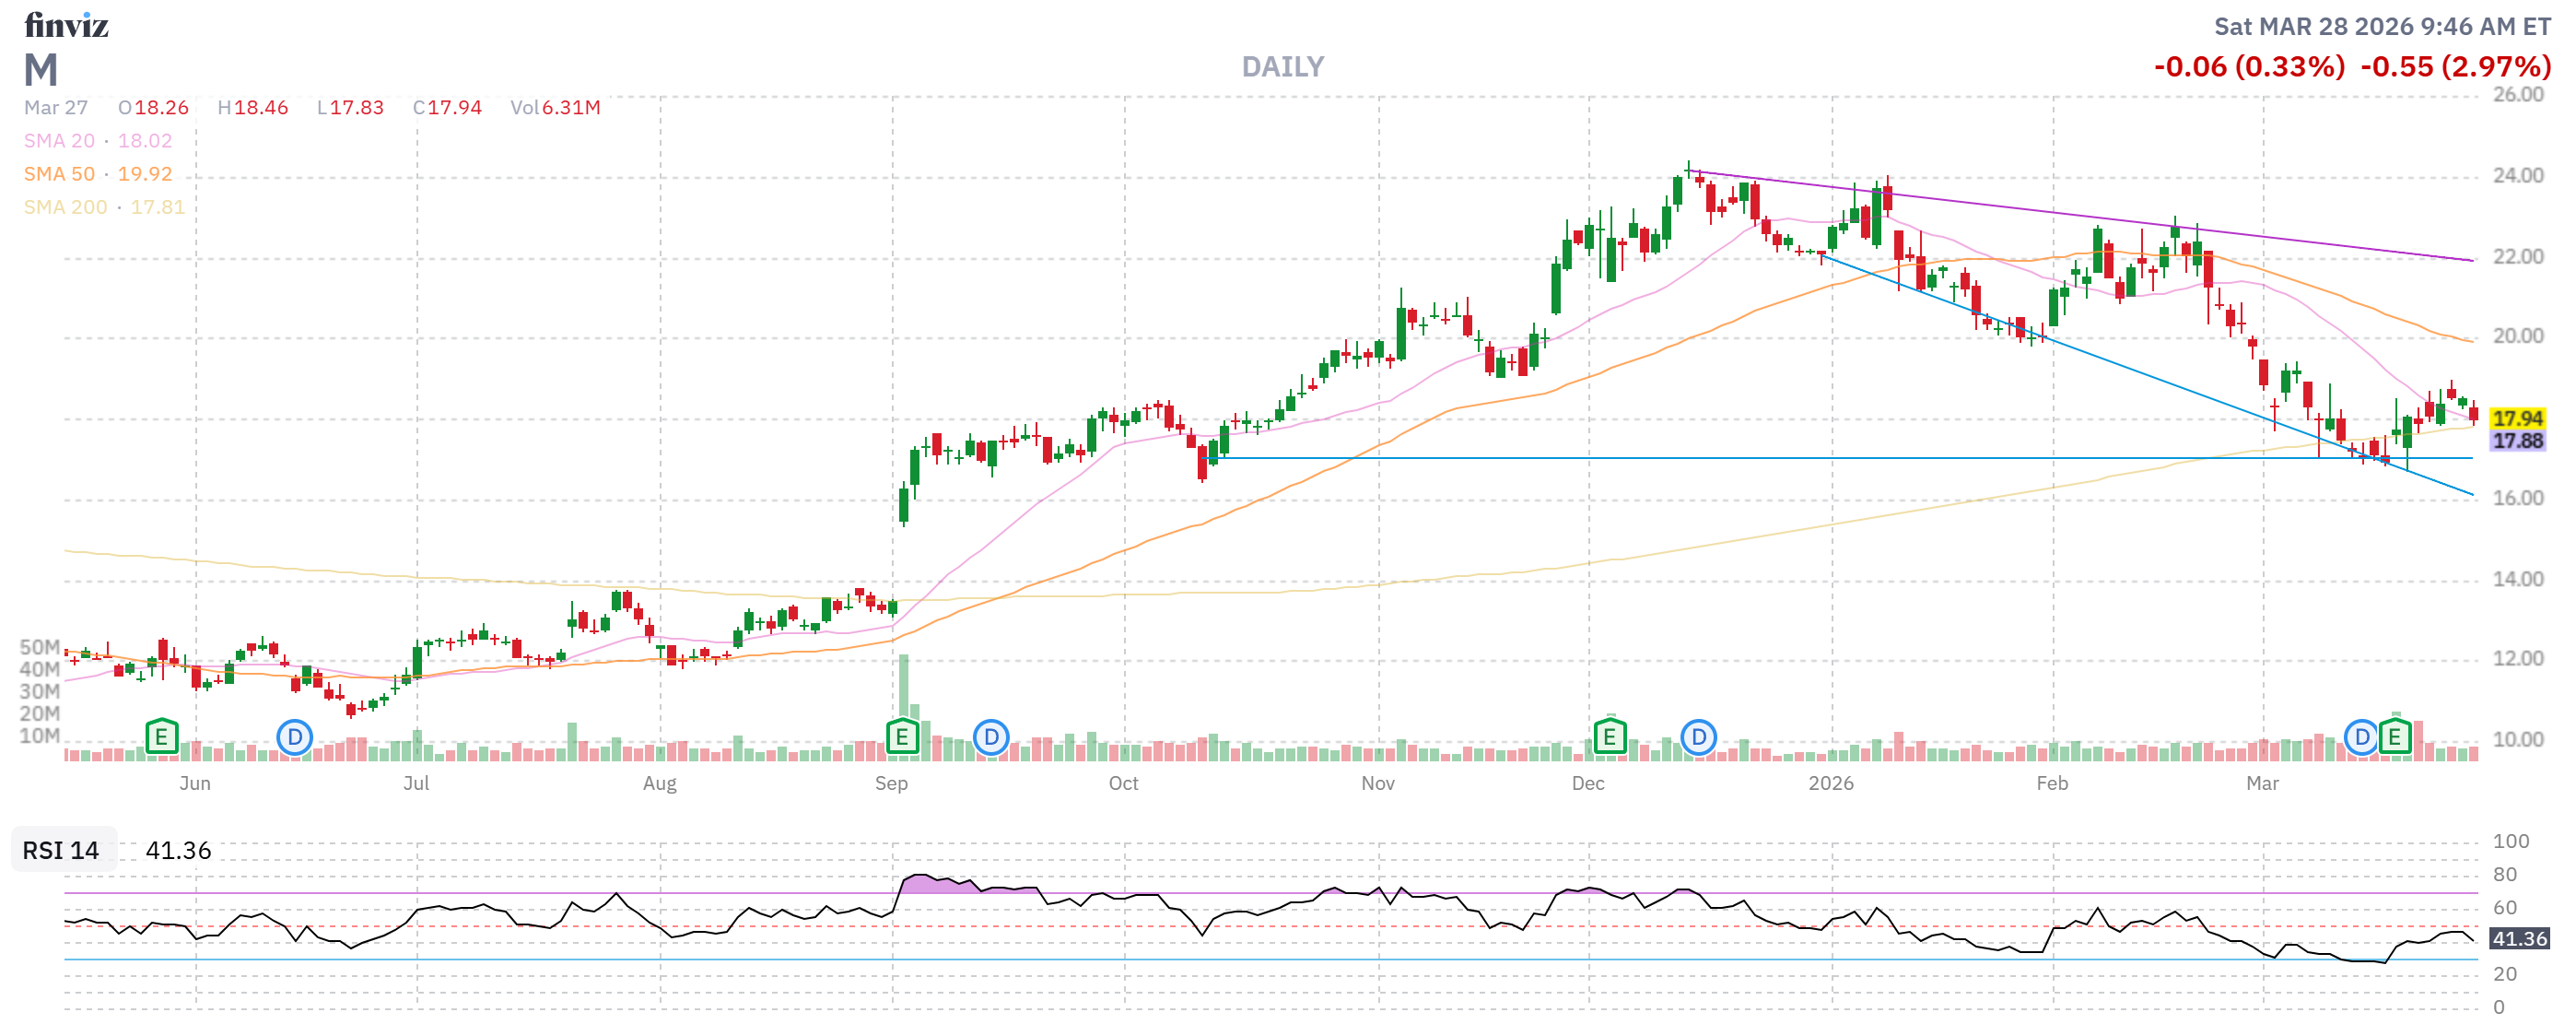Click the 2026 label on the date axis

coord(1830,784)
